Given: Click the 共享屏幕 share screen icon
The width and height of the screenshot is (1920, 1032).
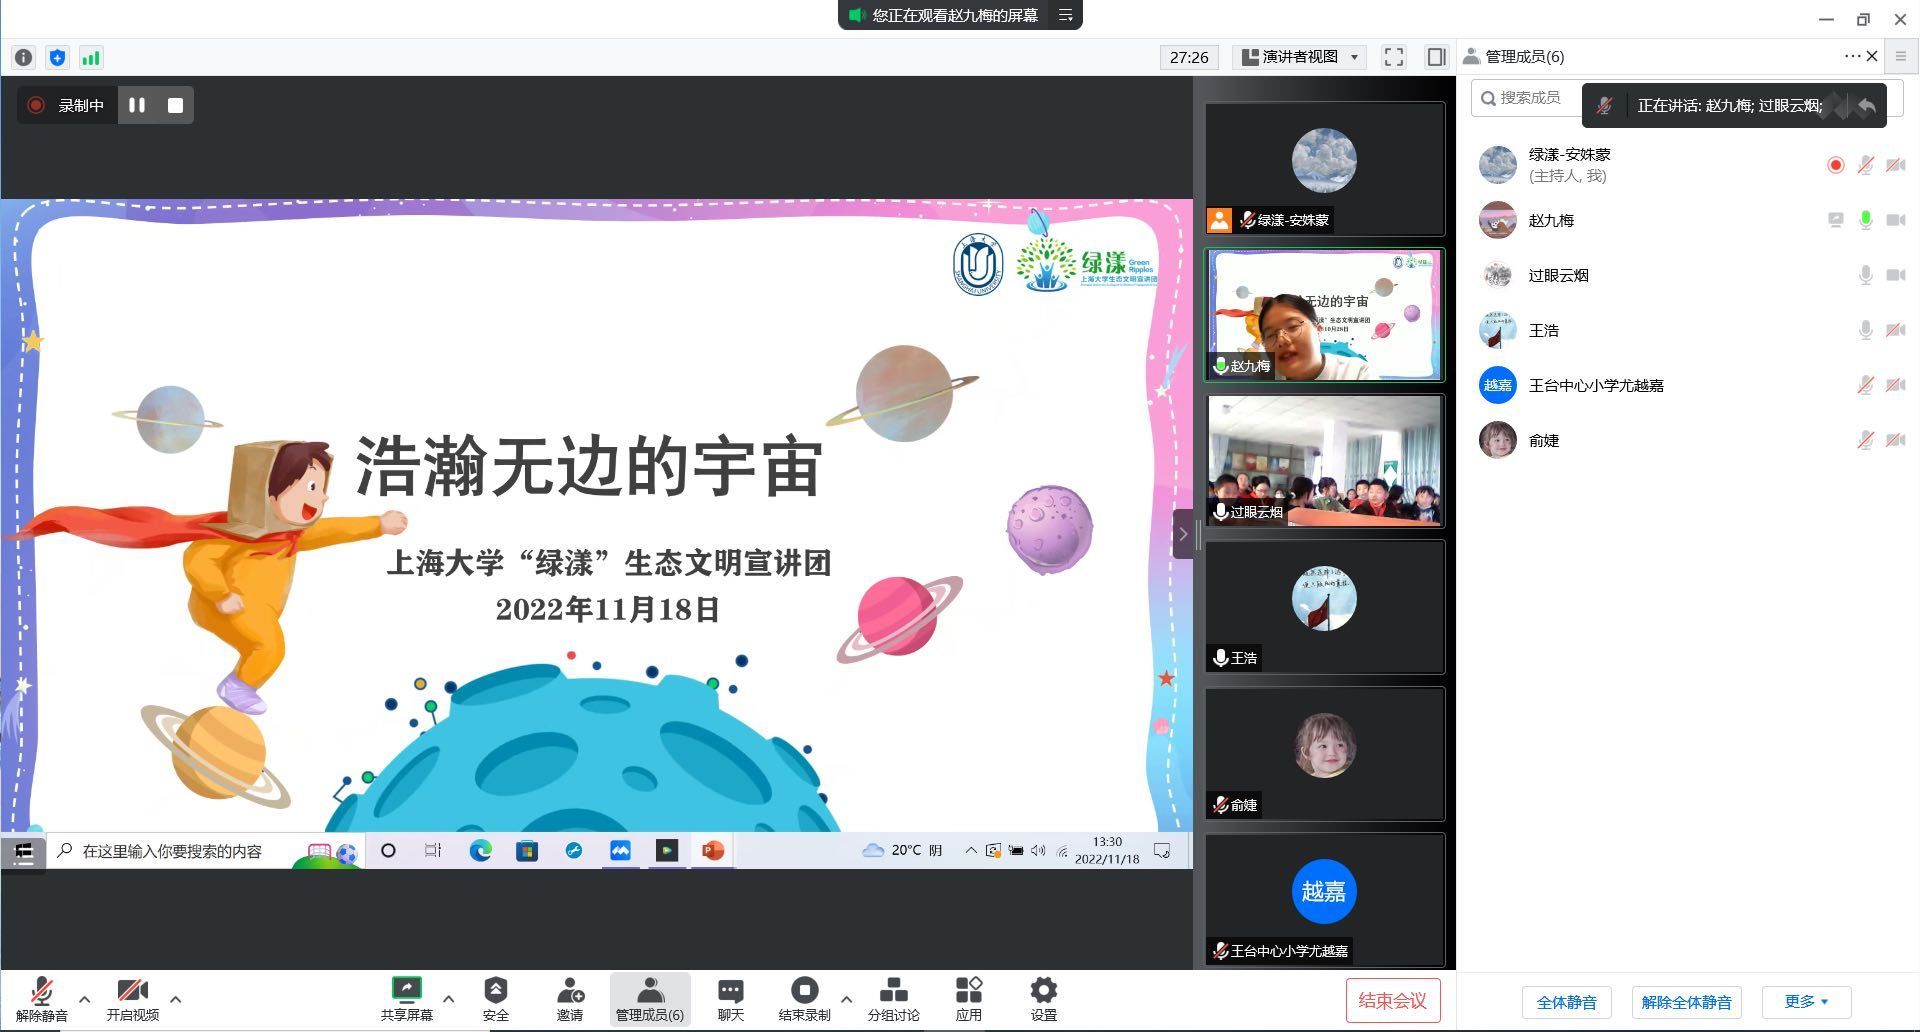Looking at the screenshot, I should [x=406, y=991].
